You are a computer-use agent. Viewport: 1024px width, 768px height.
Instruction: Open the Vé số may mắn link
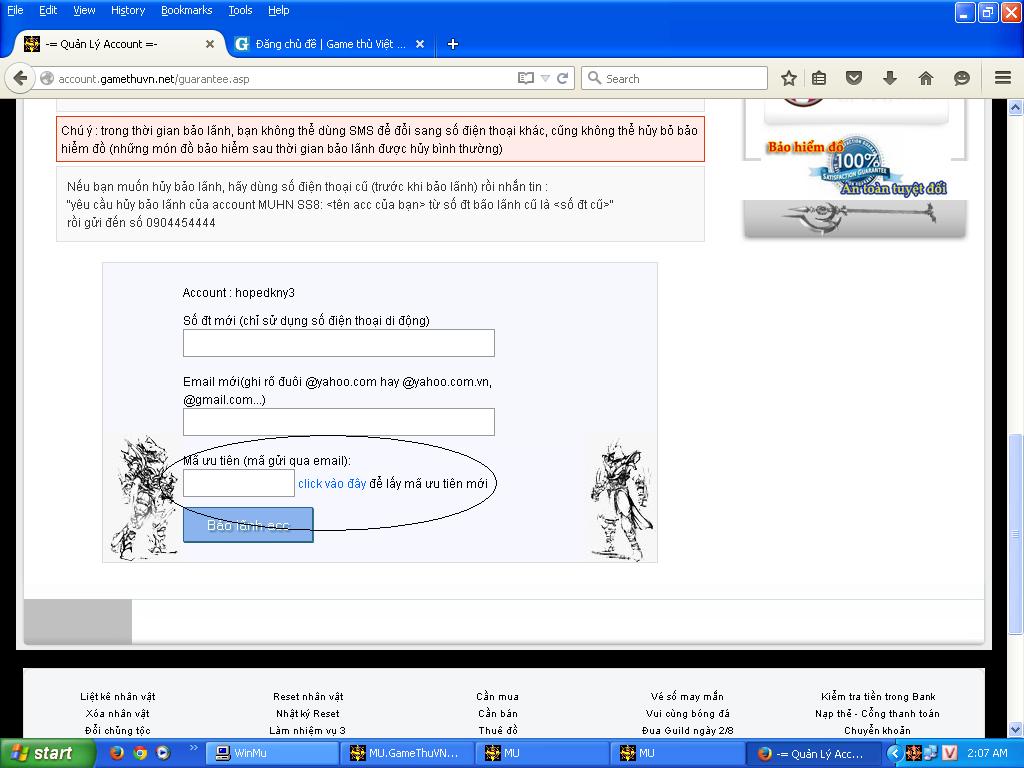click(x=687, y=697)
